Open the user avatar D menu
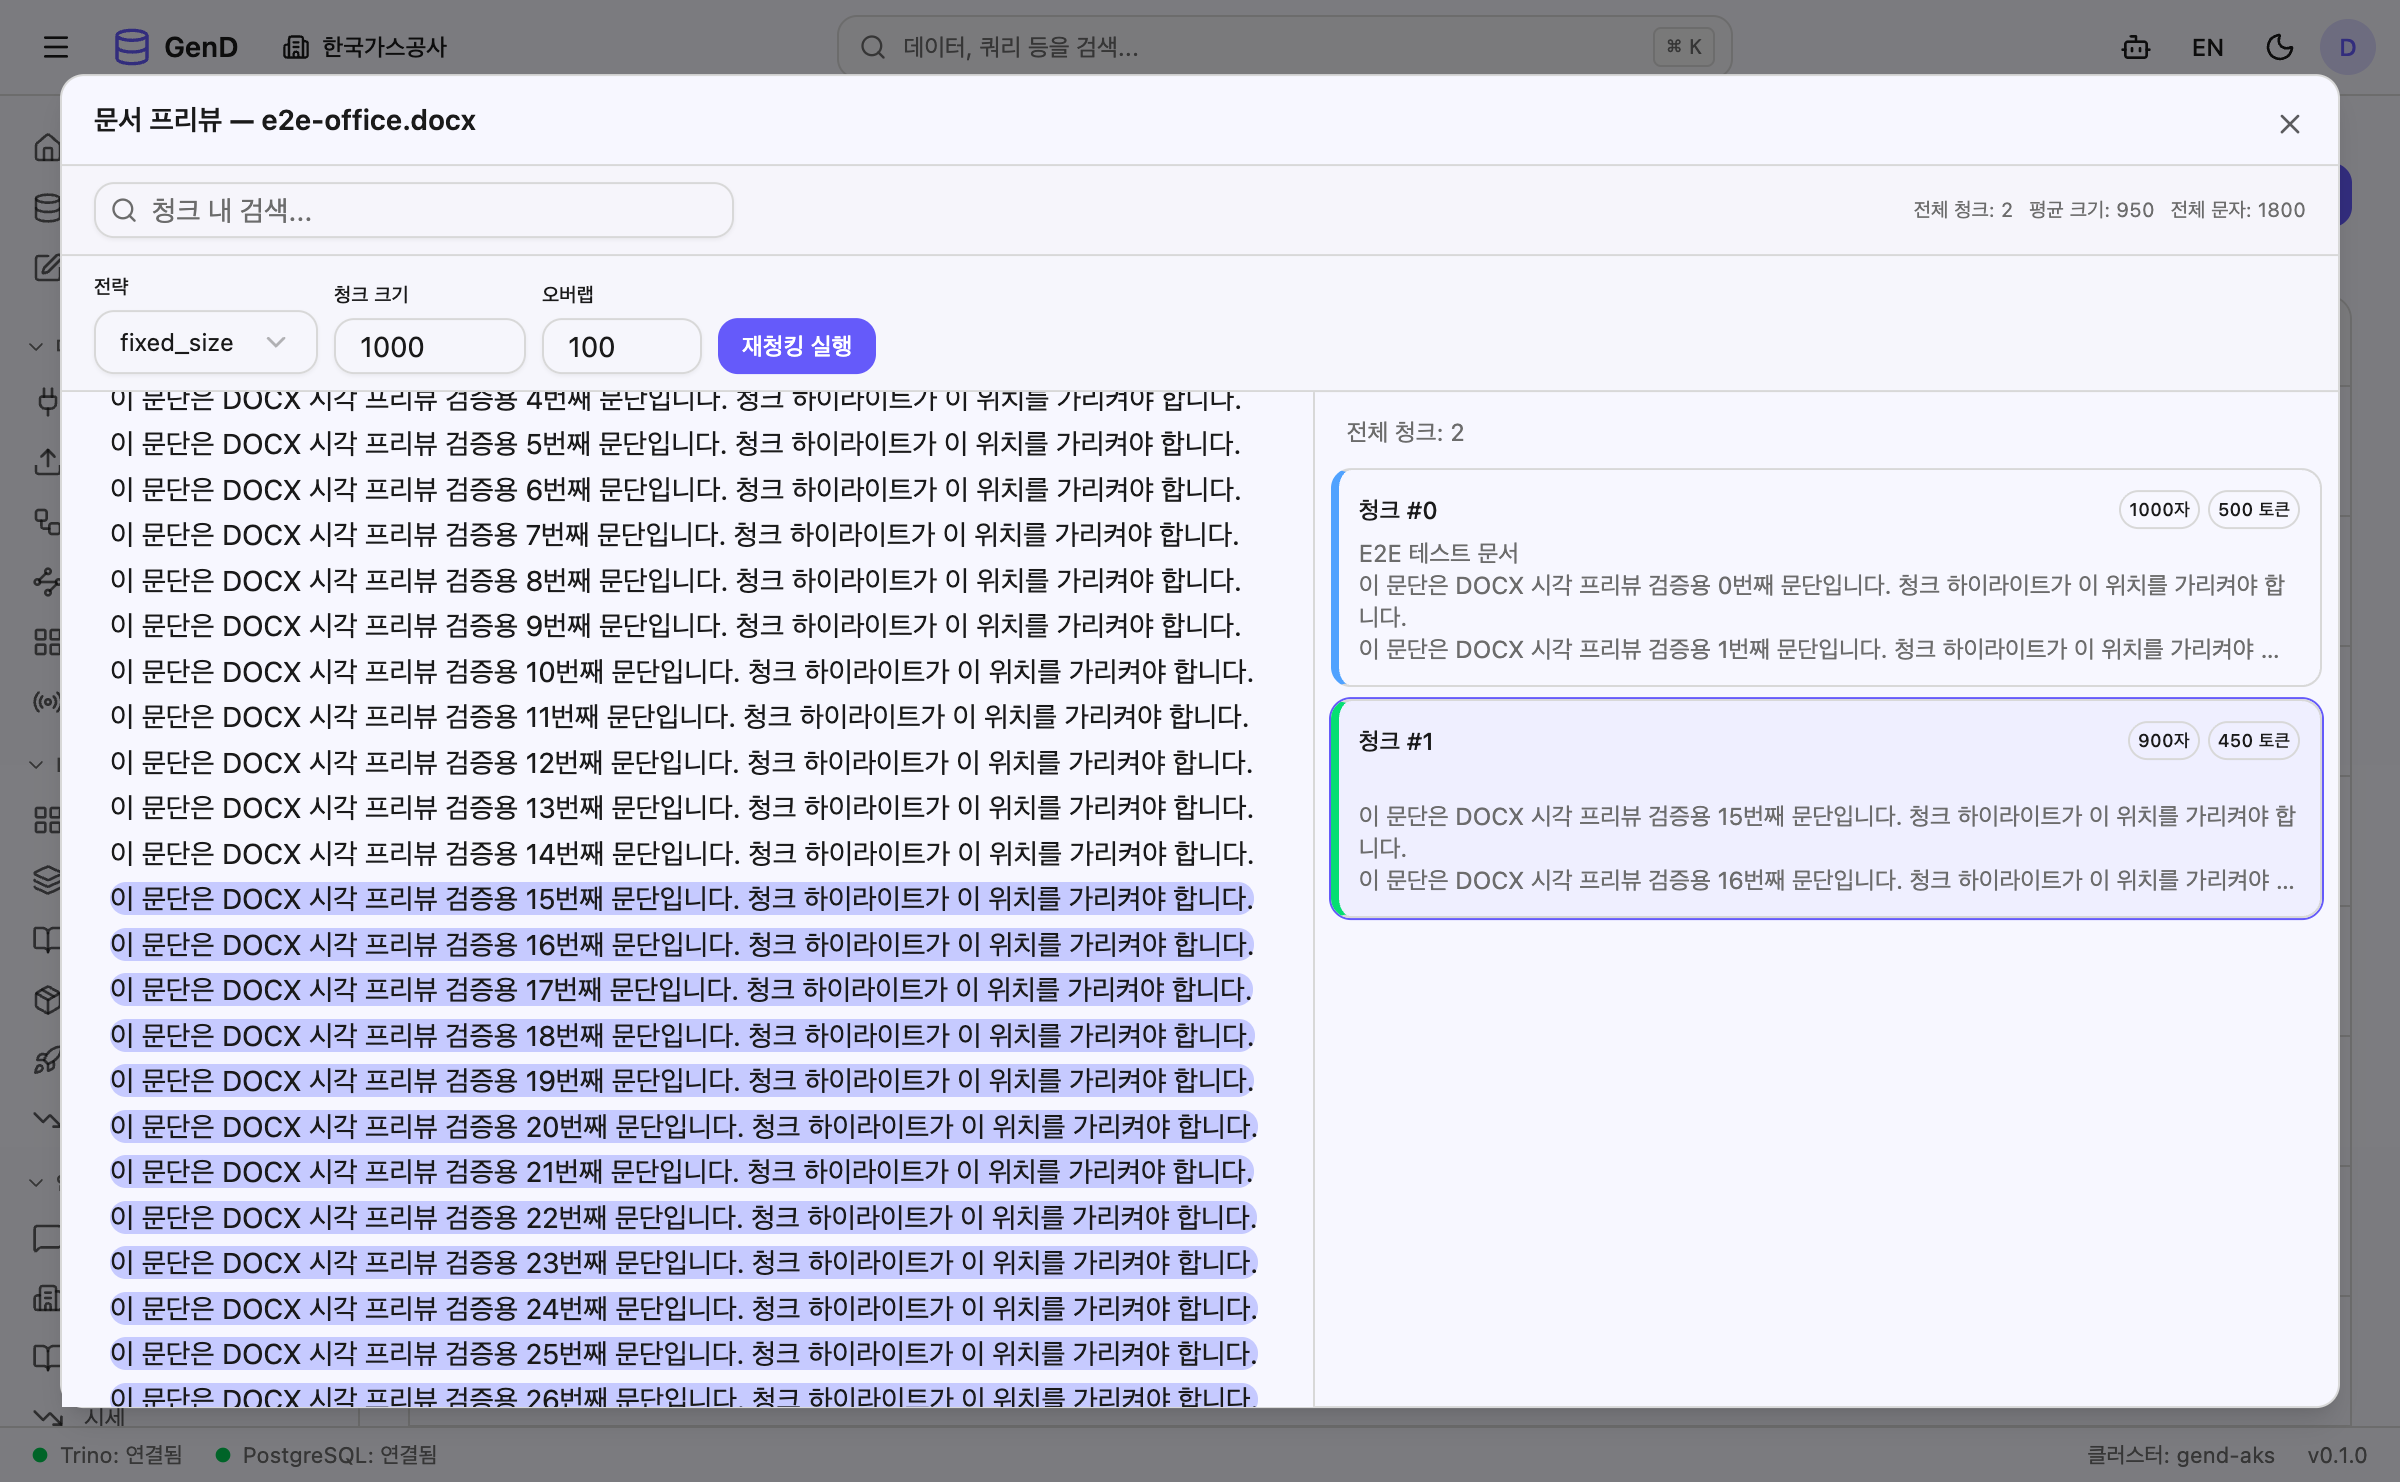The image size is (2400, 1482). [2347, 47]
